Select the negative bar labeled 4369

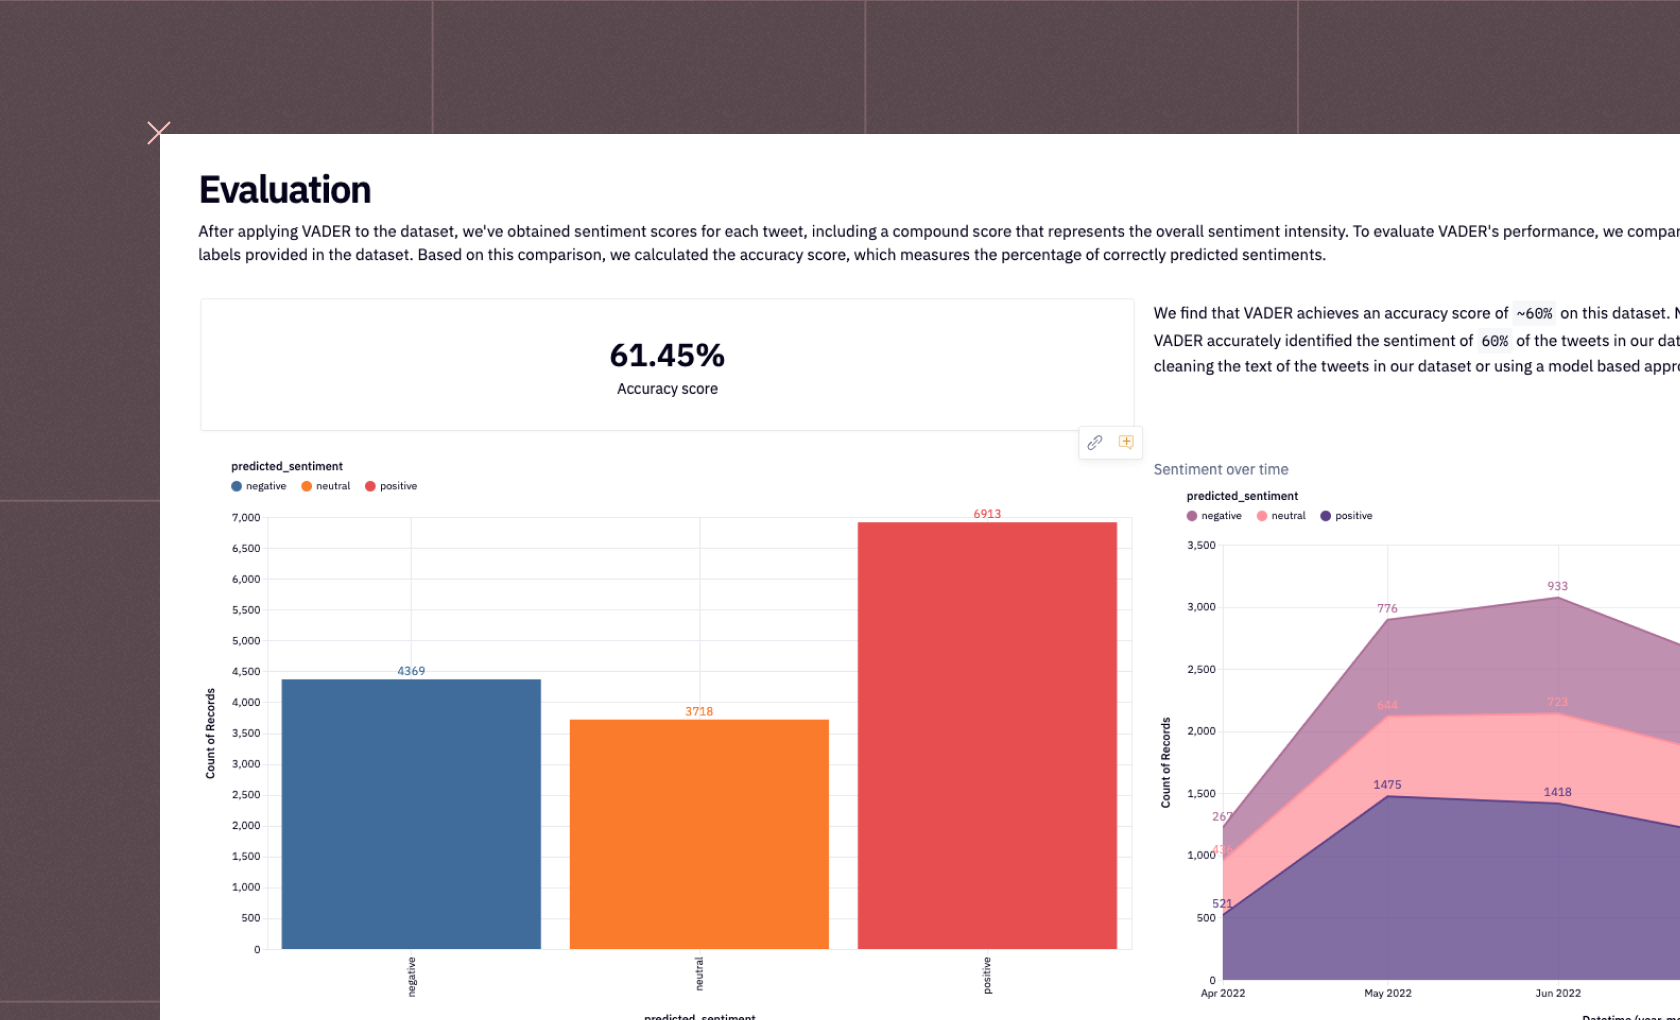pyautogui.click(x=410, y=810)
